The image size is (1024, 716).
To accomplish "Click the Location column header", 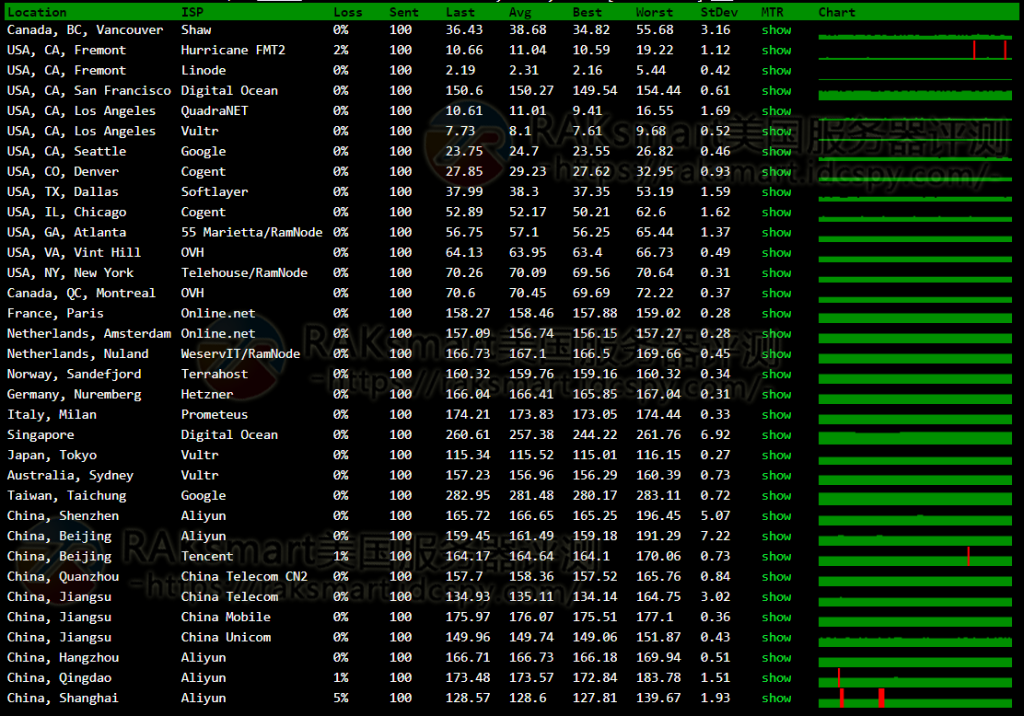I will [37, 12].
